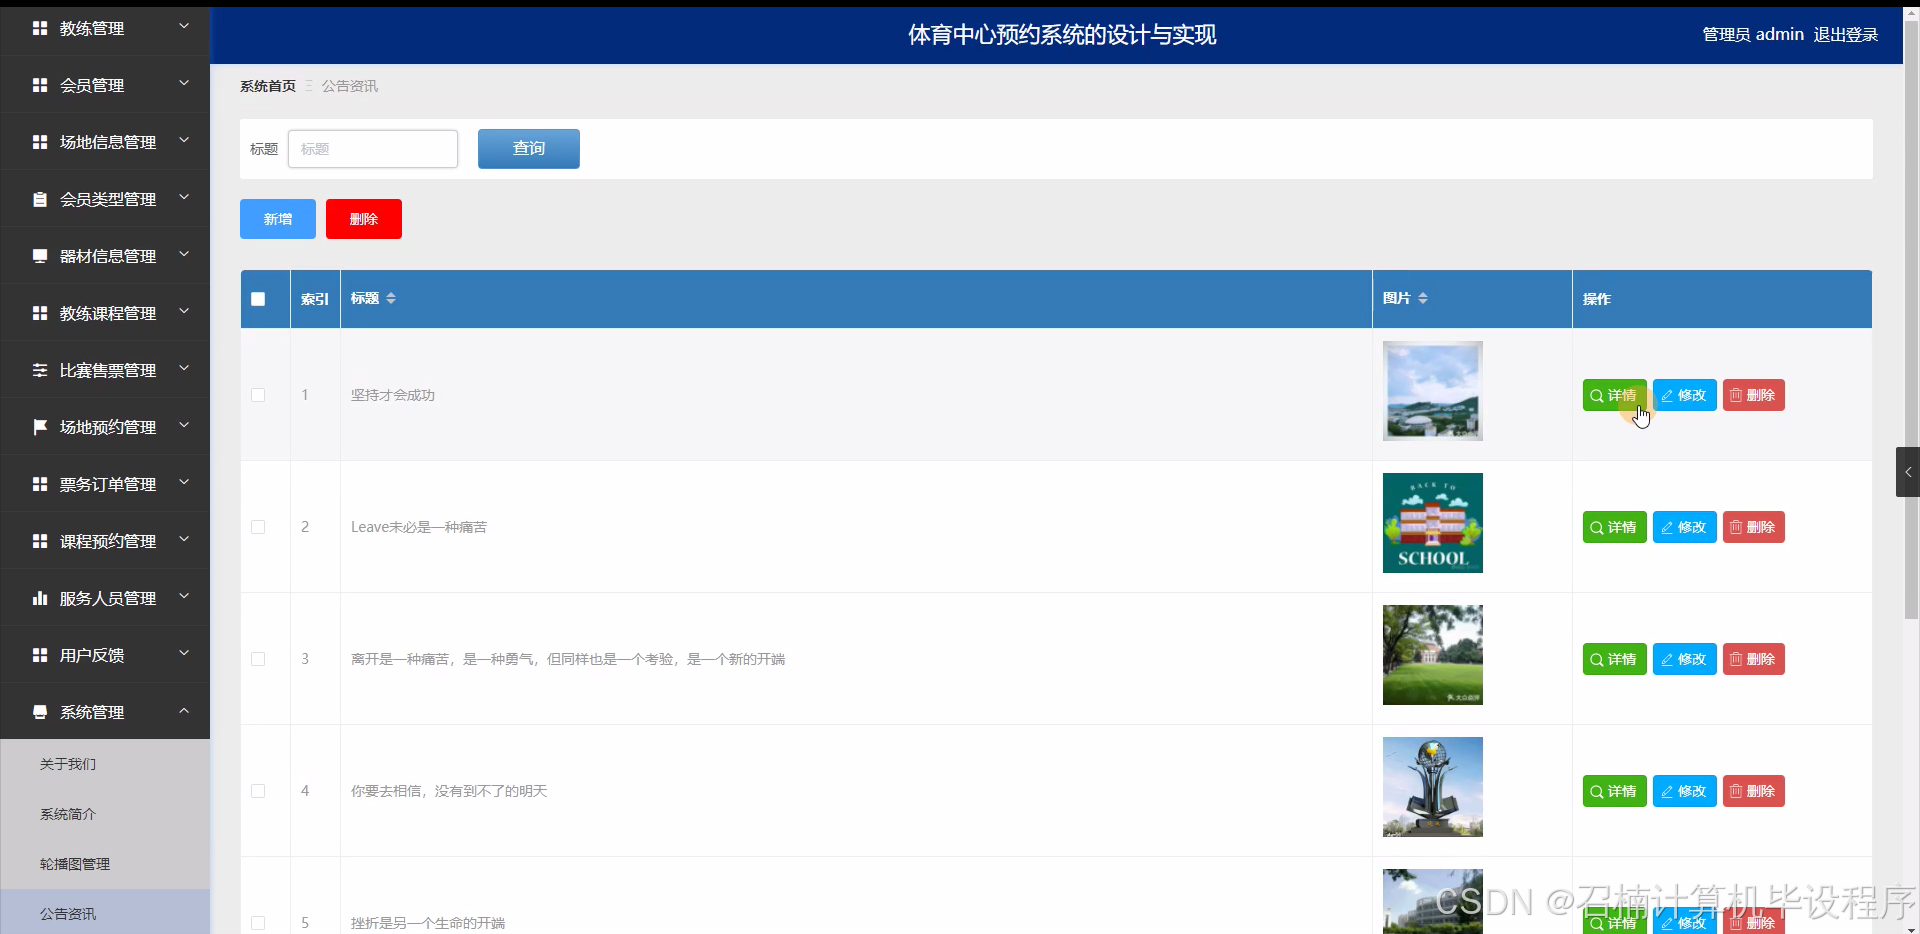Click the 管理员 admin user label
1920x934 pixels.
click(x=1753, y=35)
